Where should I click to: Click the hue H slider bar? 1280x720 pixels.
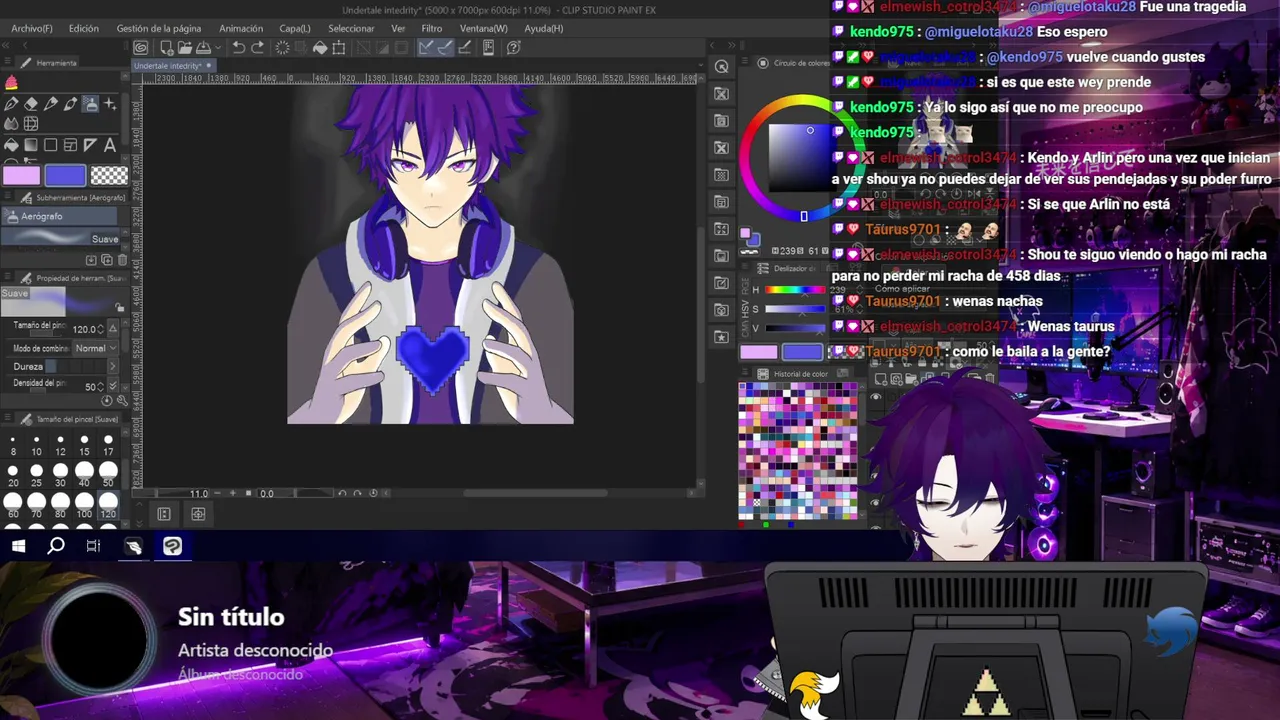(x=794, y=291)
